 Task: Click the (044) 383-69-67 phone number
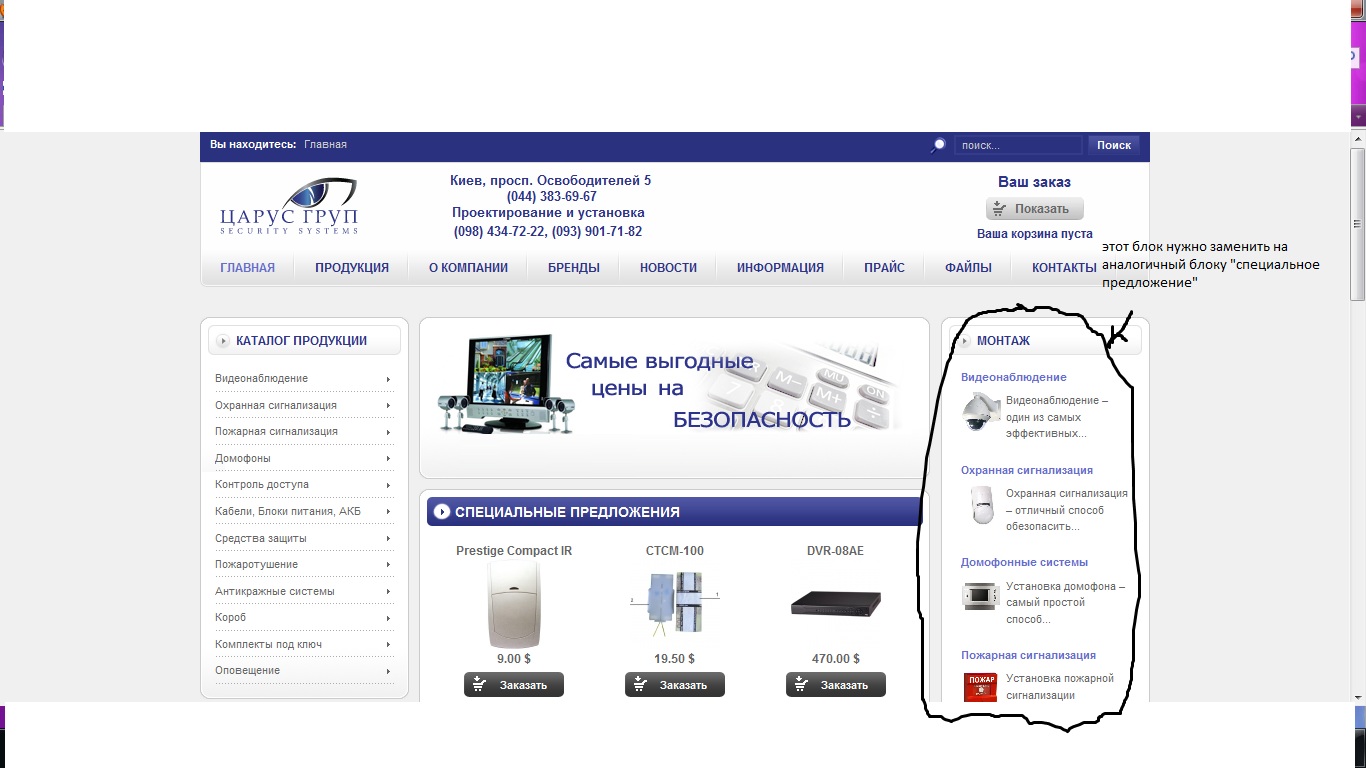click(552, 197)
